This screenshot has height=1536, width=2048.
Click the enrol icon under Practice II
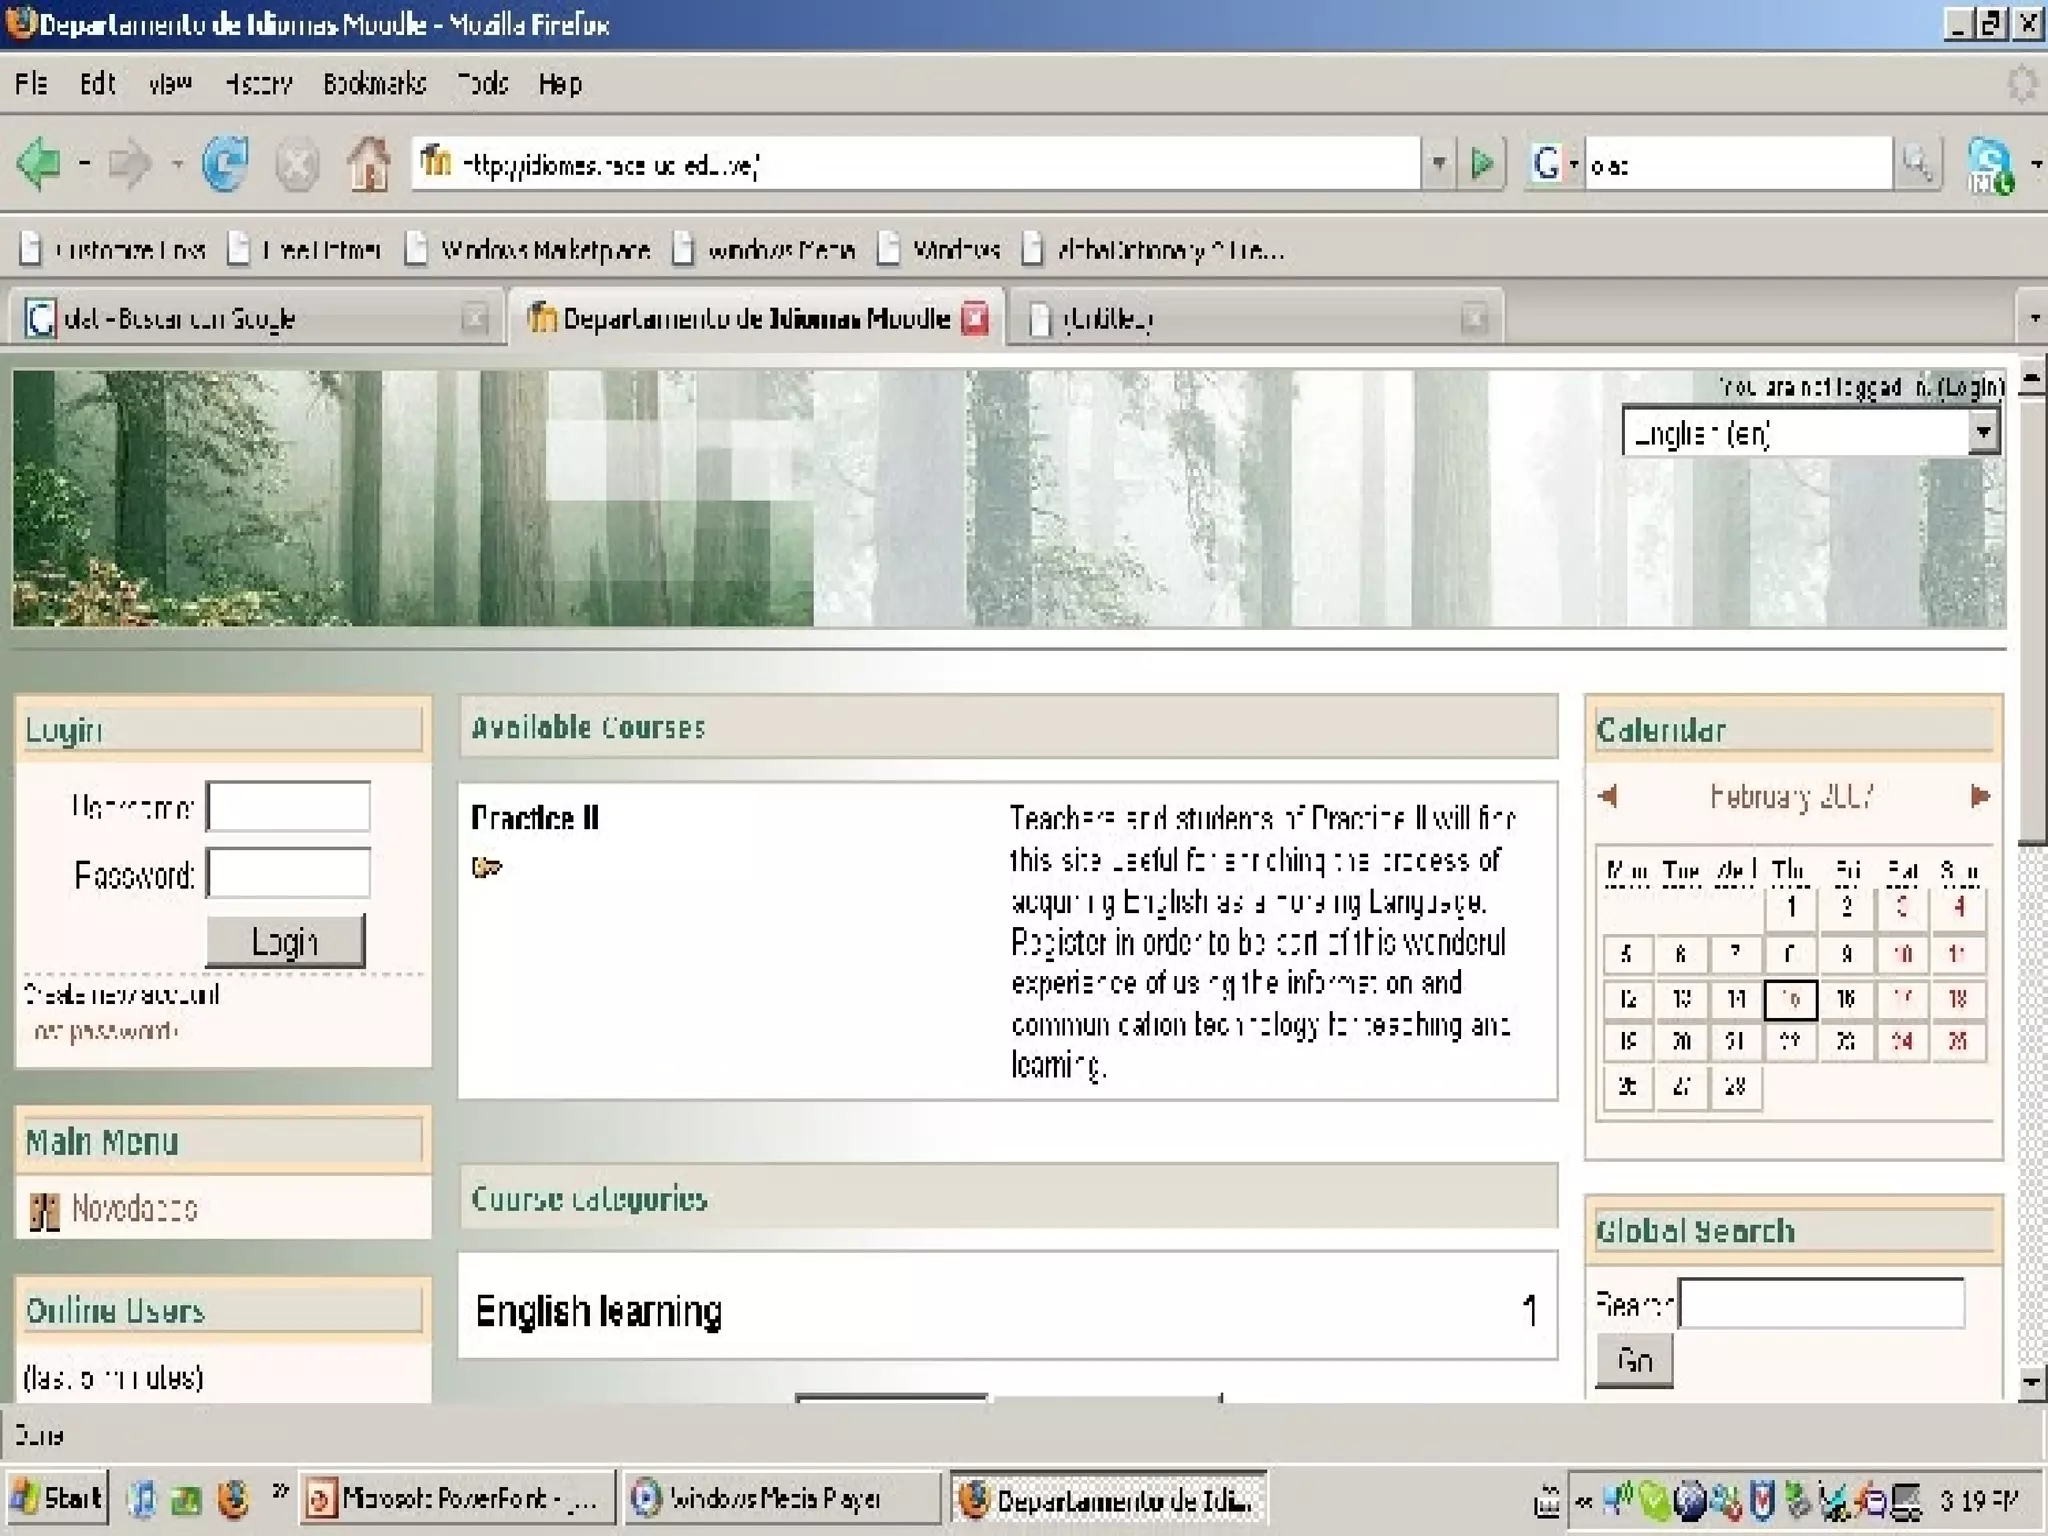click(x=486, y=866)
